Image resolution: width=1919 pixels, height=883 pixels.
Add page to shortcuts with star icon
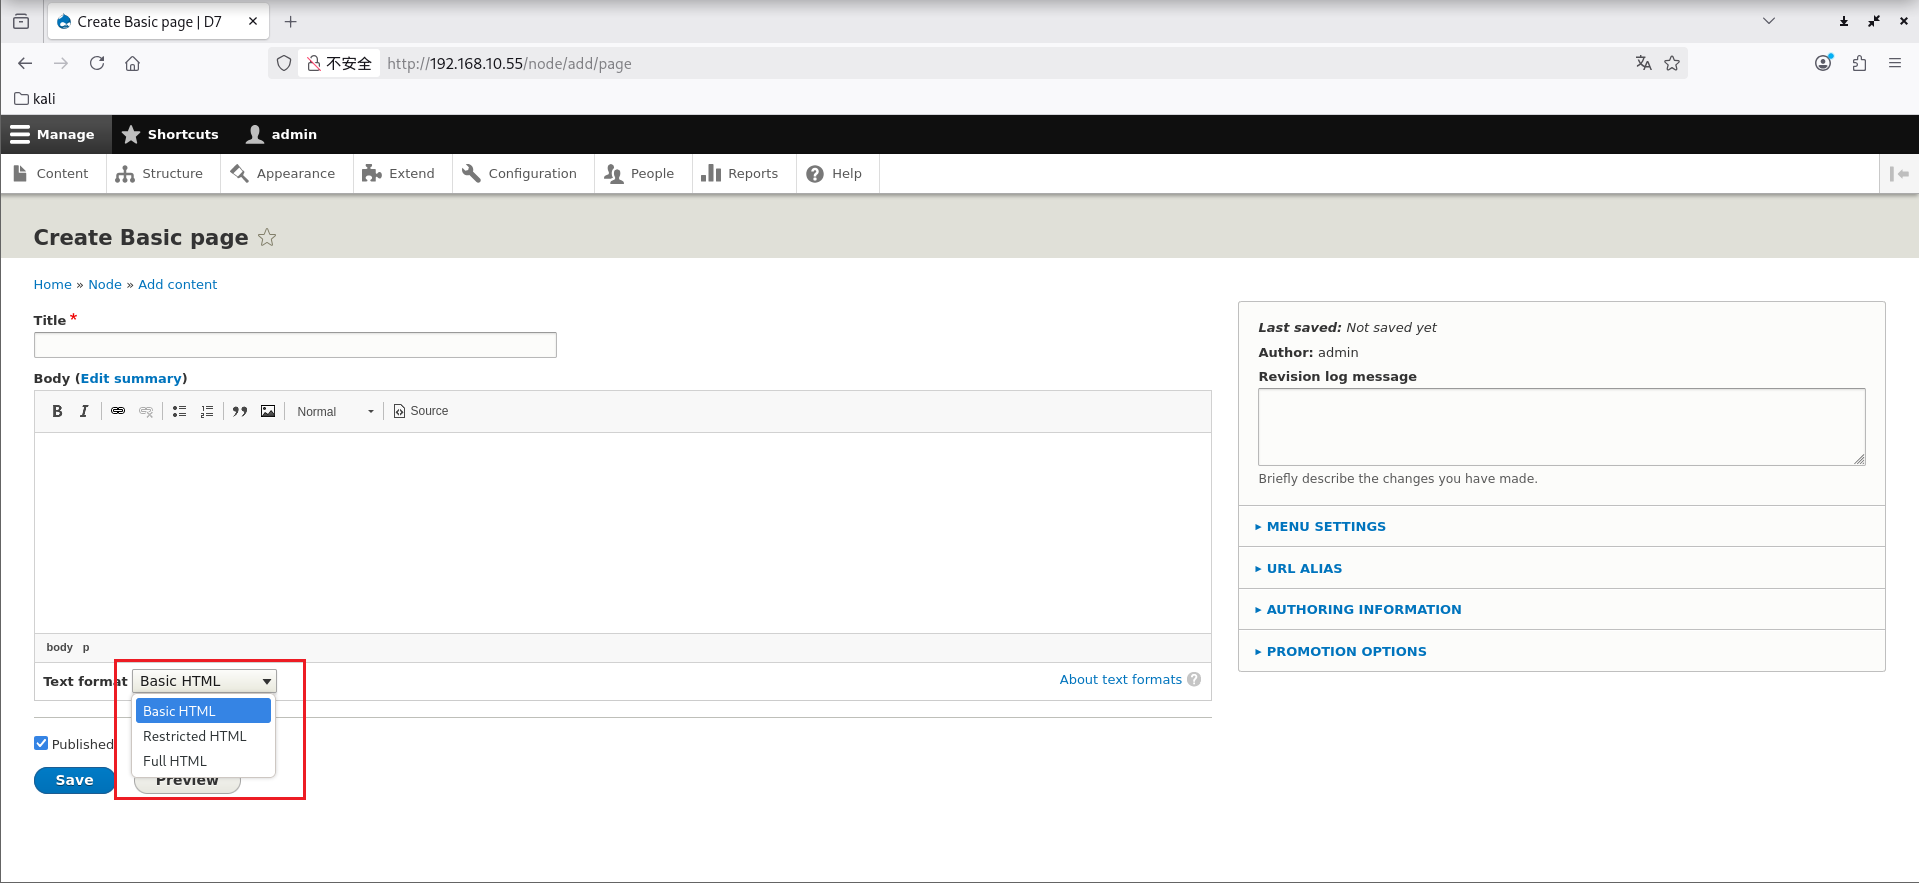[x=267, y=238]
